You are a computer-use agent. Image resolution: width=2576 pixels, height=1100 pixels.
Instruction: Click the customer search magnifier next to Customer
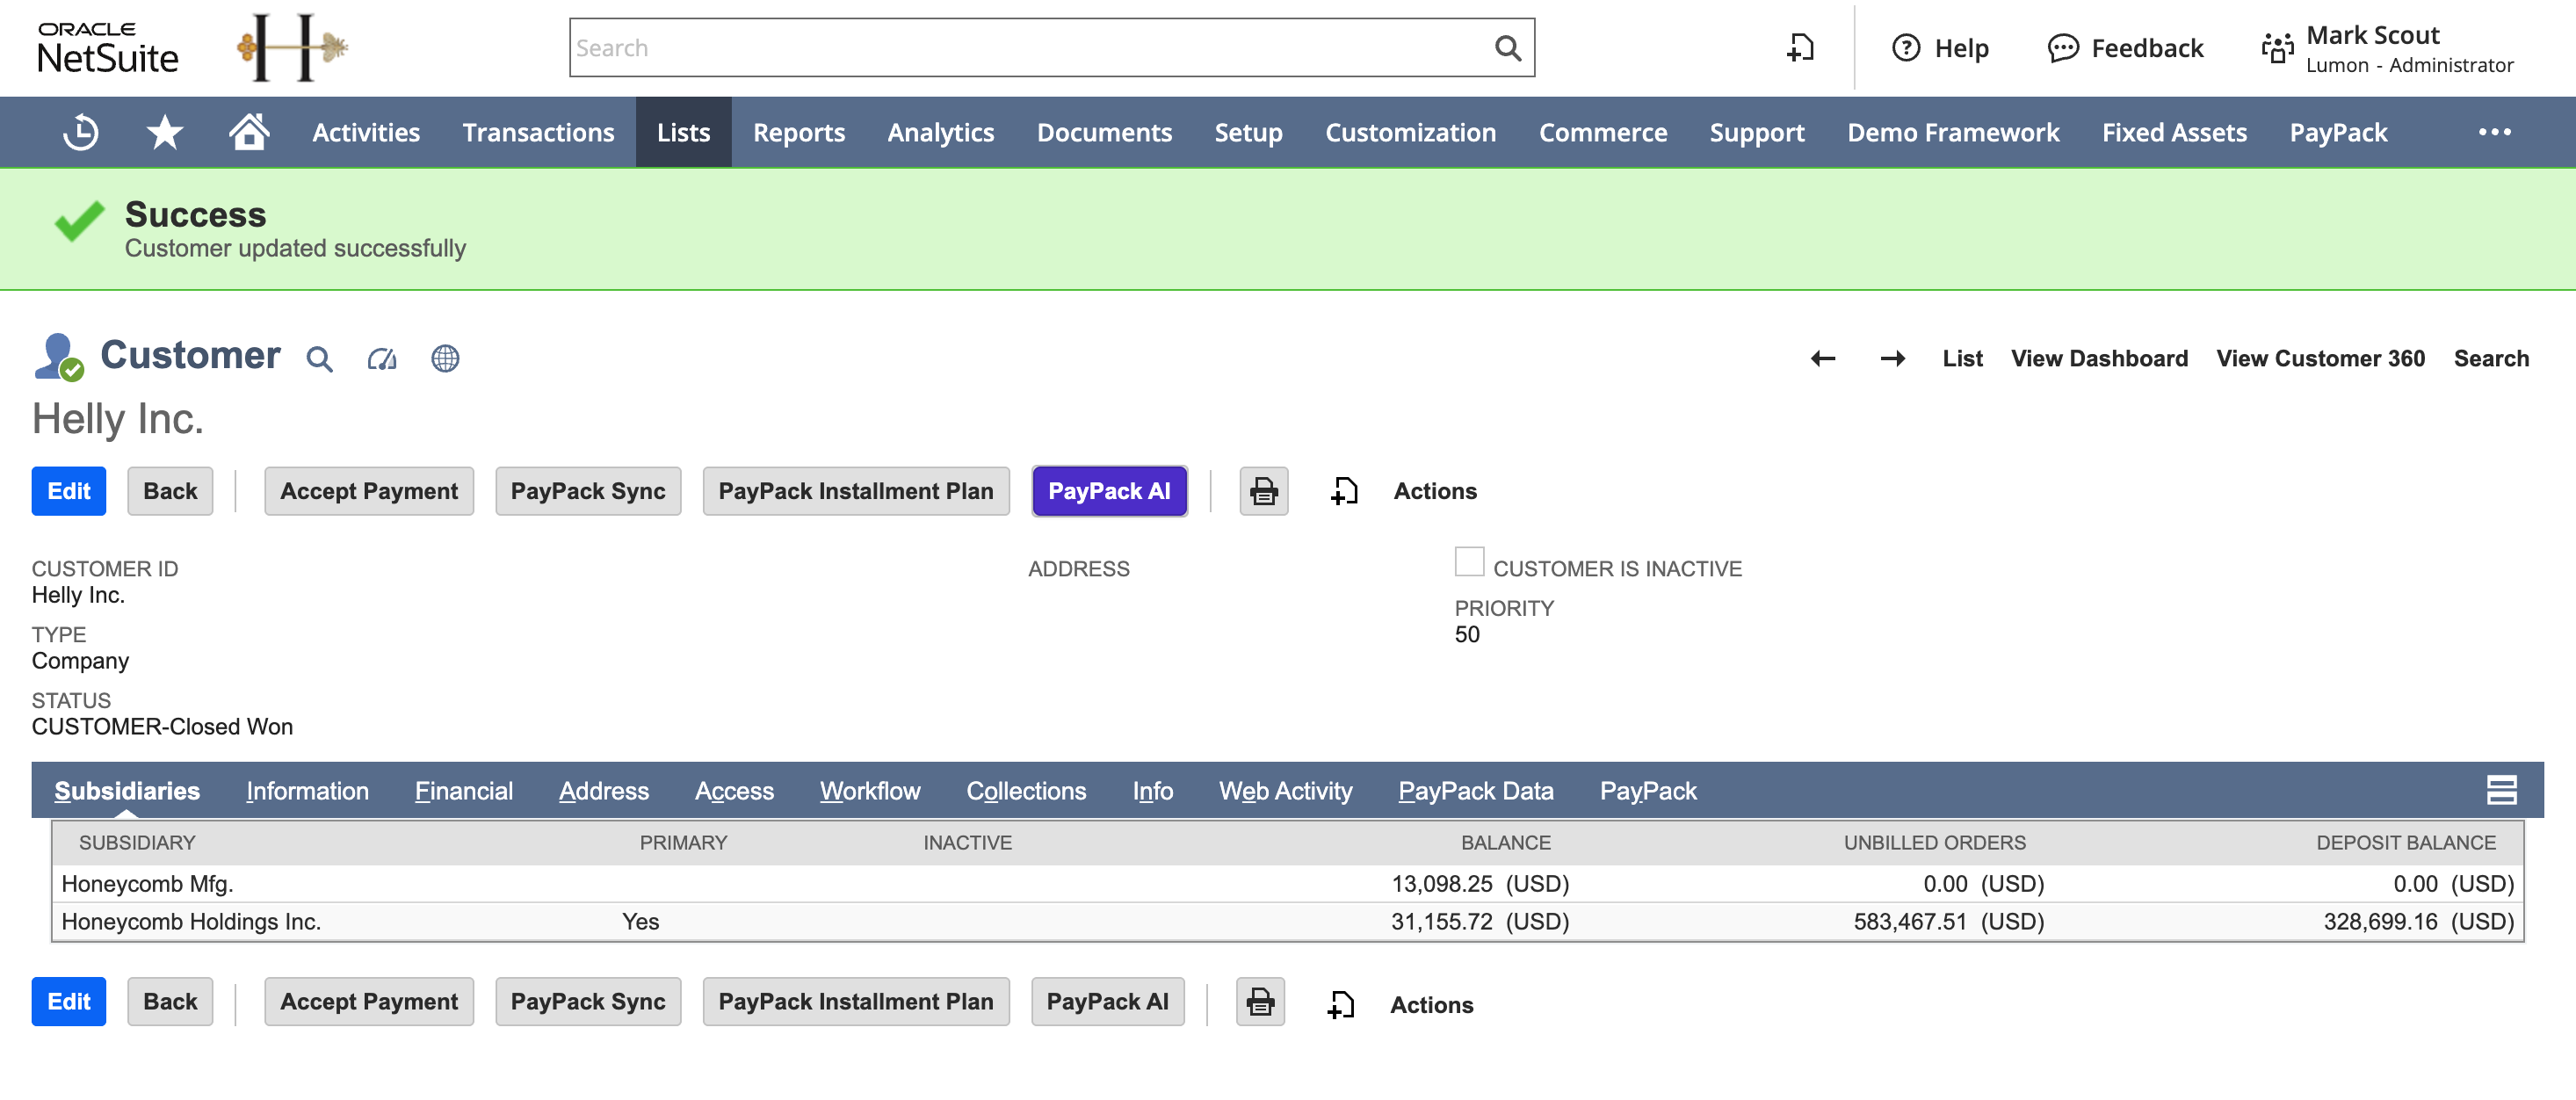[319, 358]
